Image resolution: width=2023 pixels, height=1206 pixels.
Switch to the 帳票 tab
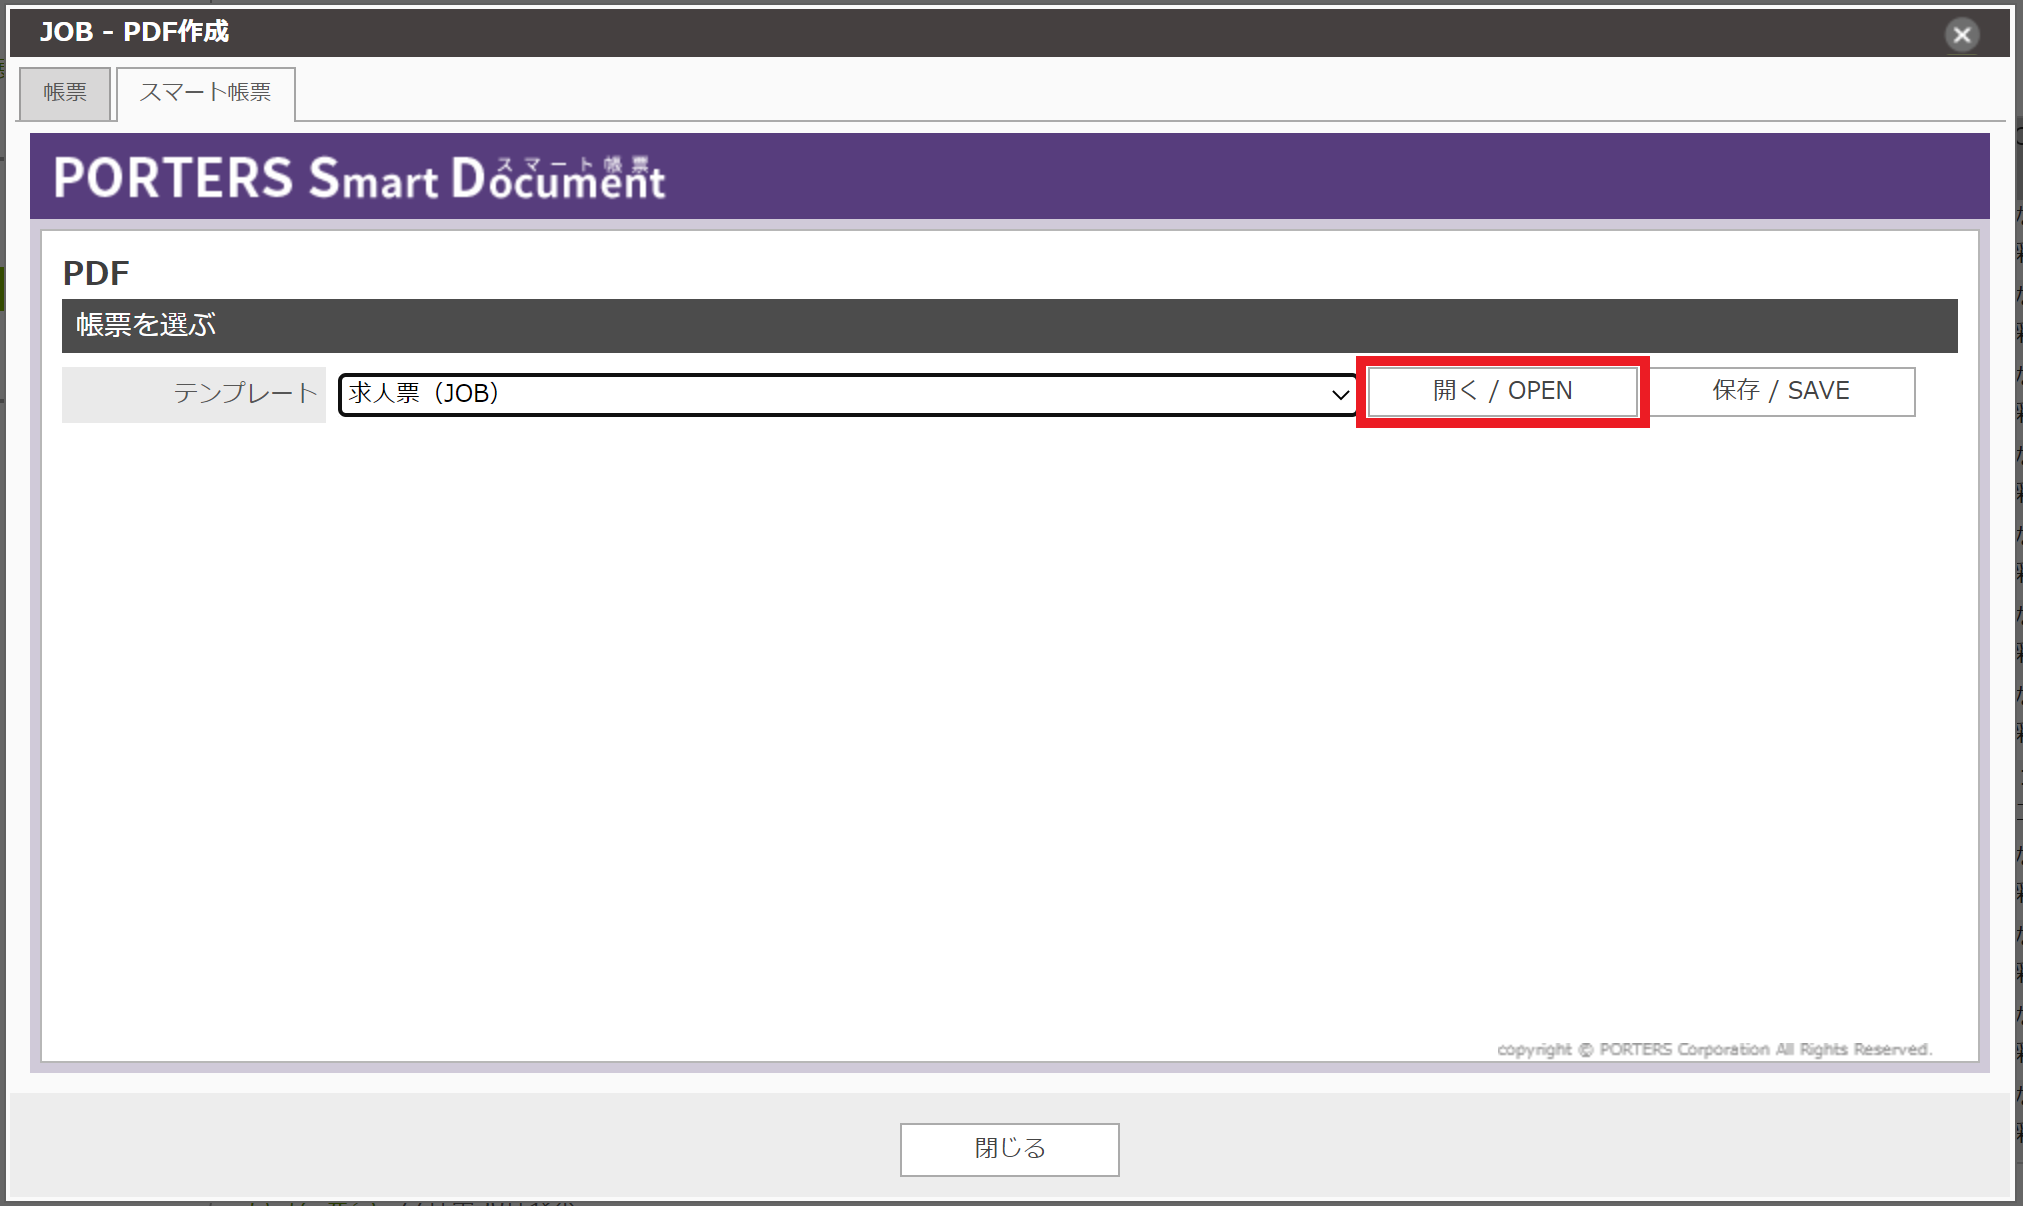pyautogui.click(x=64, y=93)
